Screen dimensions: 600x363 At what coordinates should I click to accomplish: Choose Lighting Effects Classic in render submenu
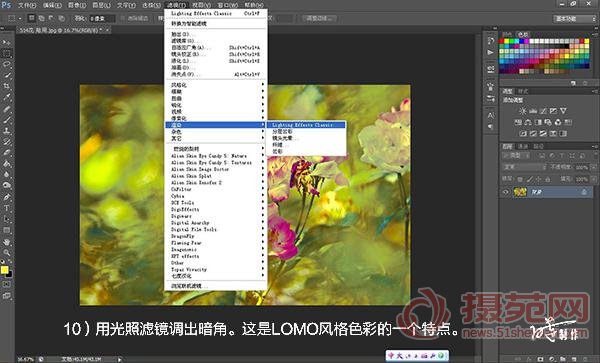pos(306,125)
